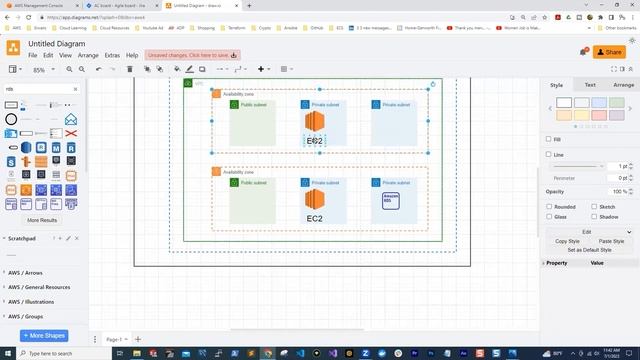Click zoom out magnifier in toolbar
This screenshot has width=640, height=360.
coord(82,69)
